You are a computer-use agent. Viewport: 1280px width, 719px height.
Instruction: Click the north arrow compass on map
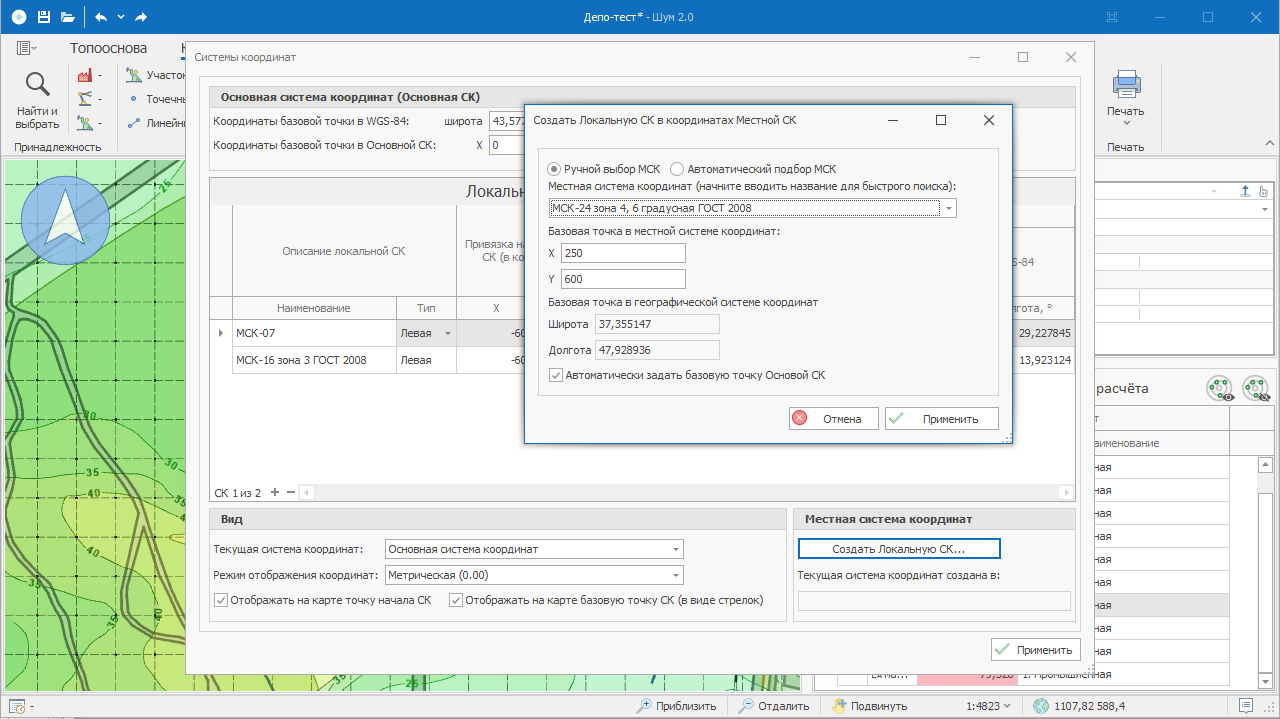[66, 219]
